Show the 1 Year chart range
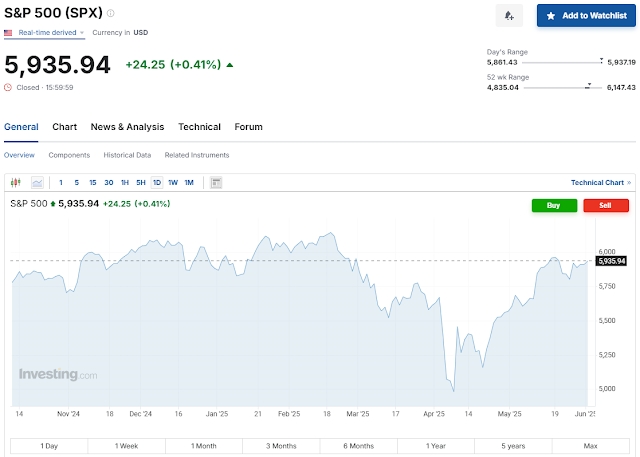Screen dimensions: 640x457 point(436,446)
